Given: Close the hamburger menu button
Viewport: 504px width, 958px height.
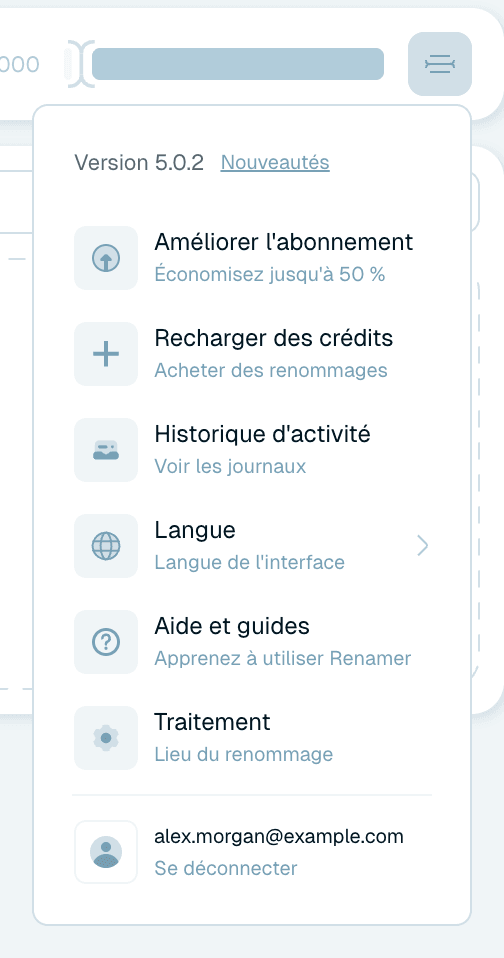Looking at the screenshot, I should coord(440,64).
